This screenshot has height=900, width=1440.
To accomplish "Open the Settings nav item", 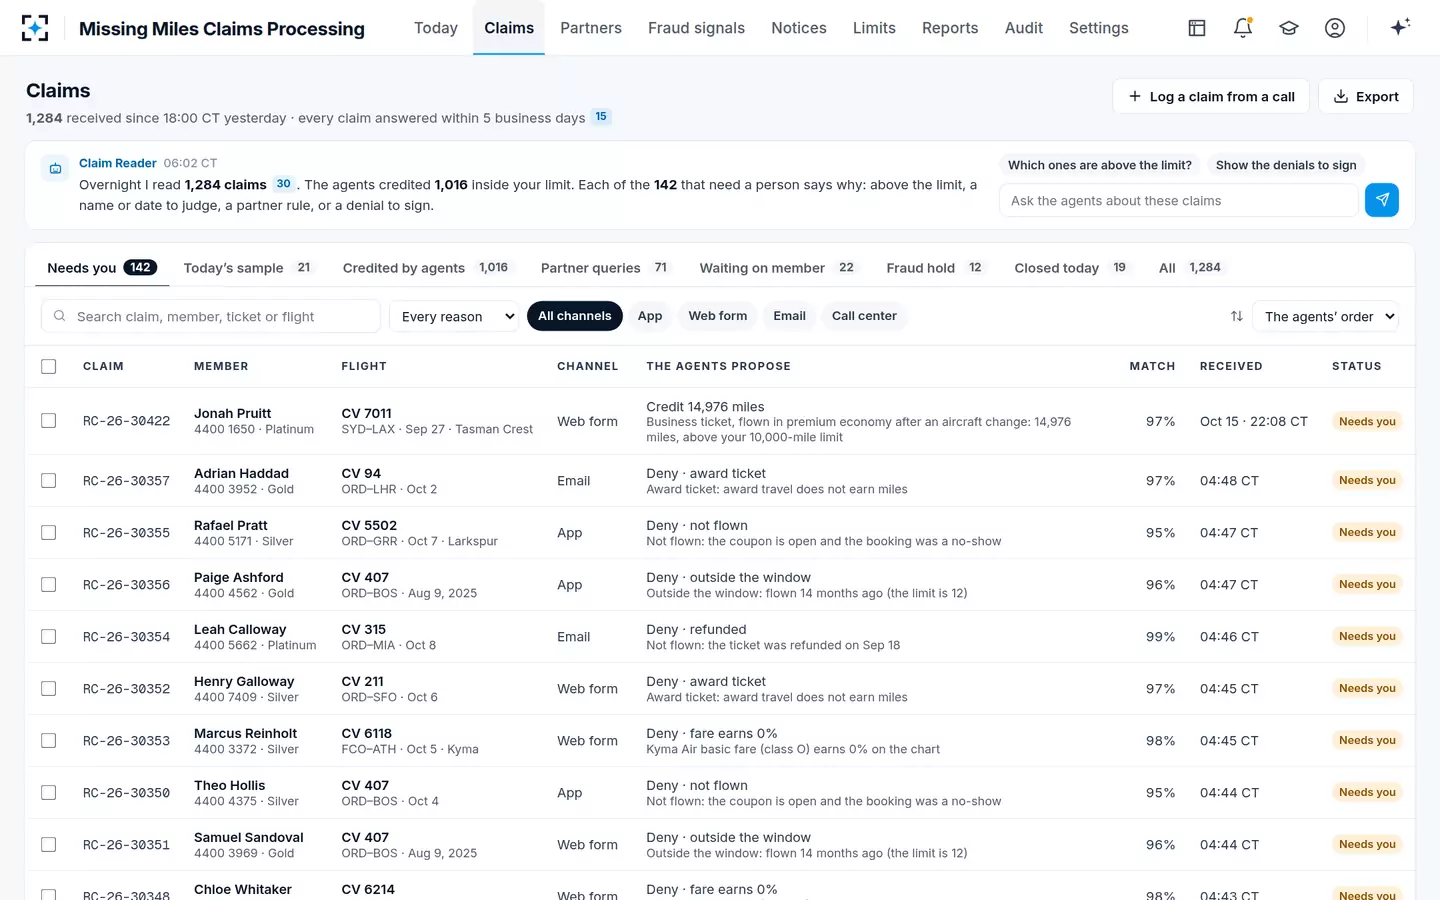I will click(1099, 28).
